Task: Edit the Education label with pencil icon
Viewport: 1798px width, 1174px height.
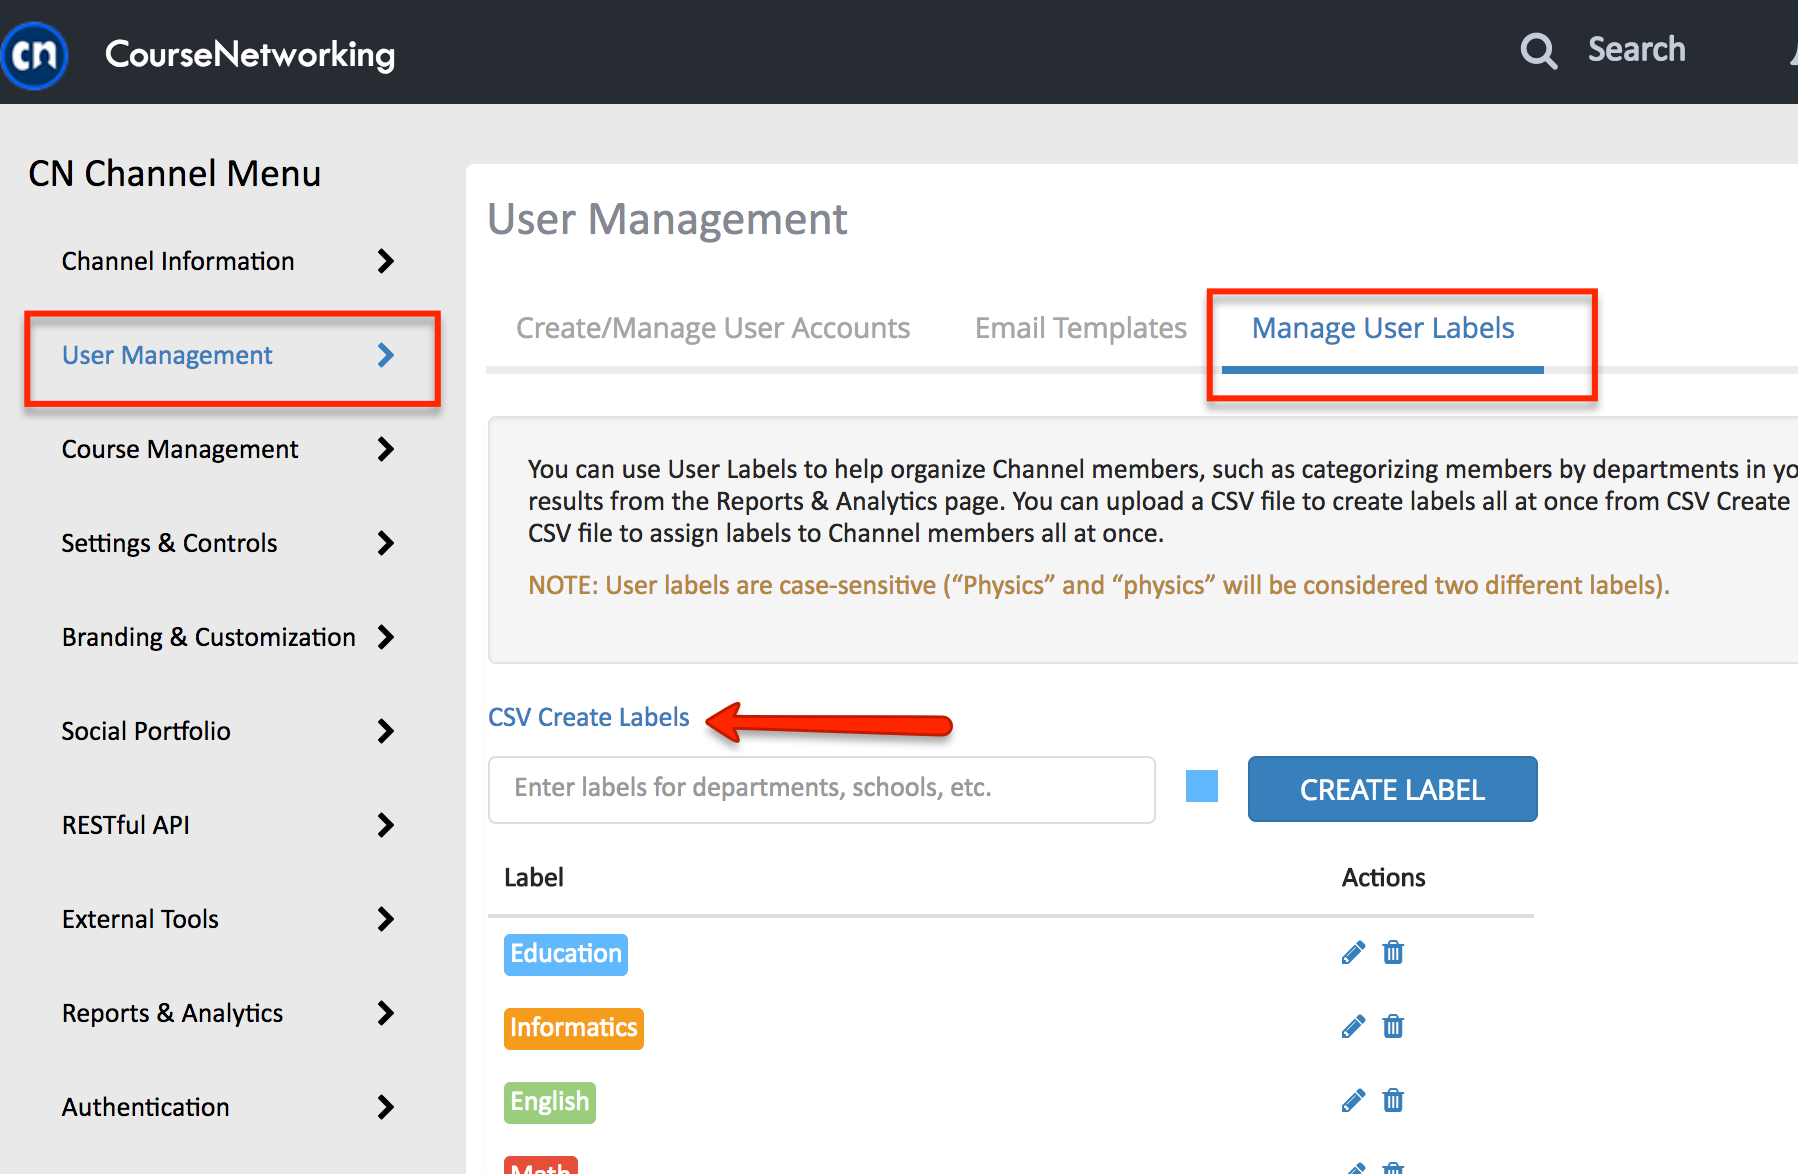Action: pyautogui.click(x=1353, y=952)
